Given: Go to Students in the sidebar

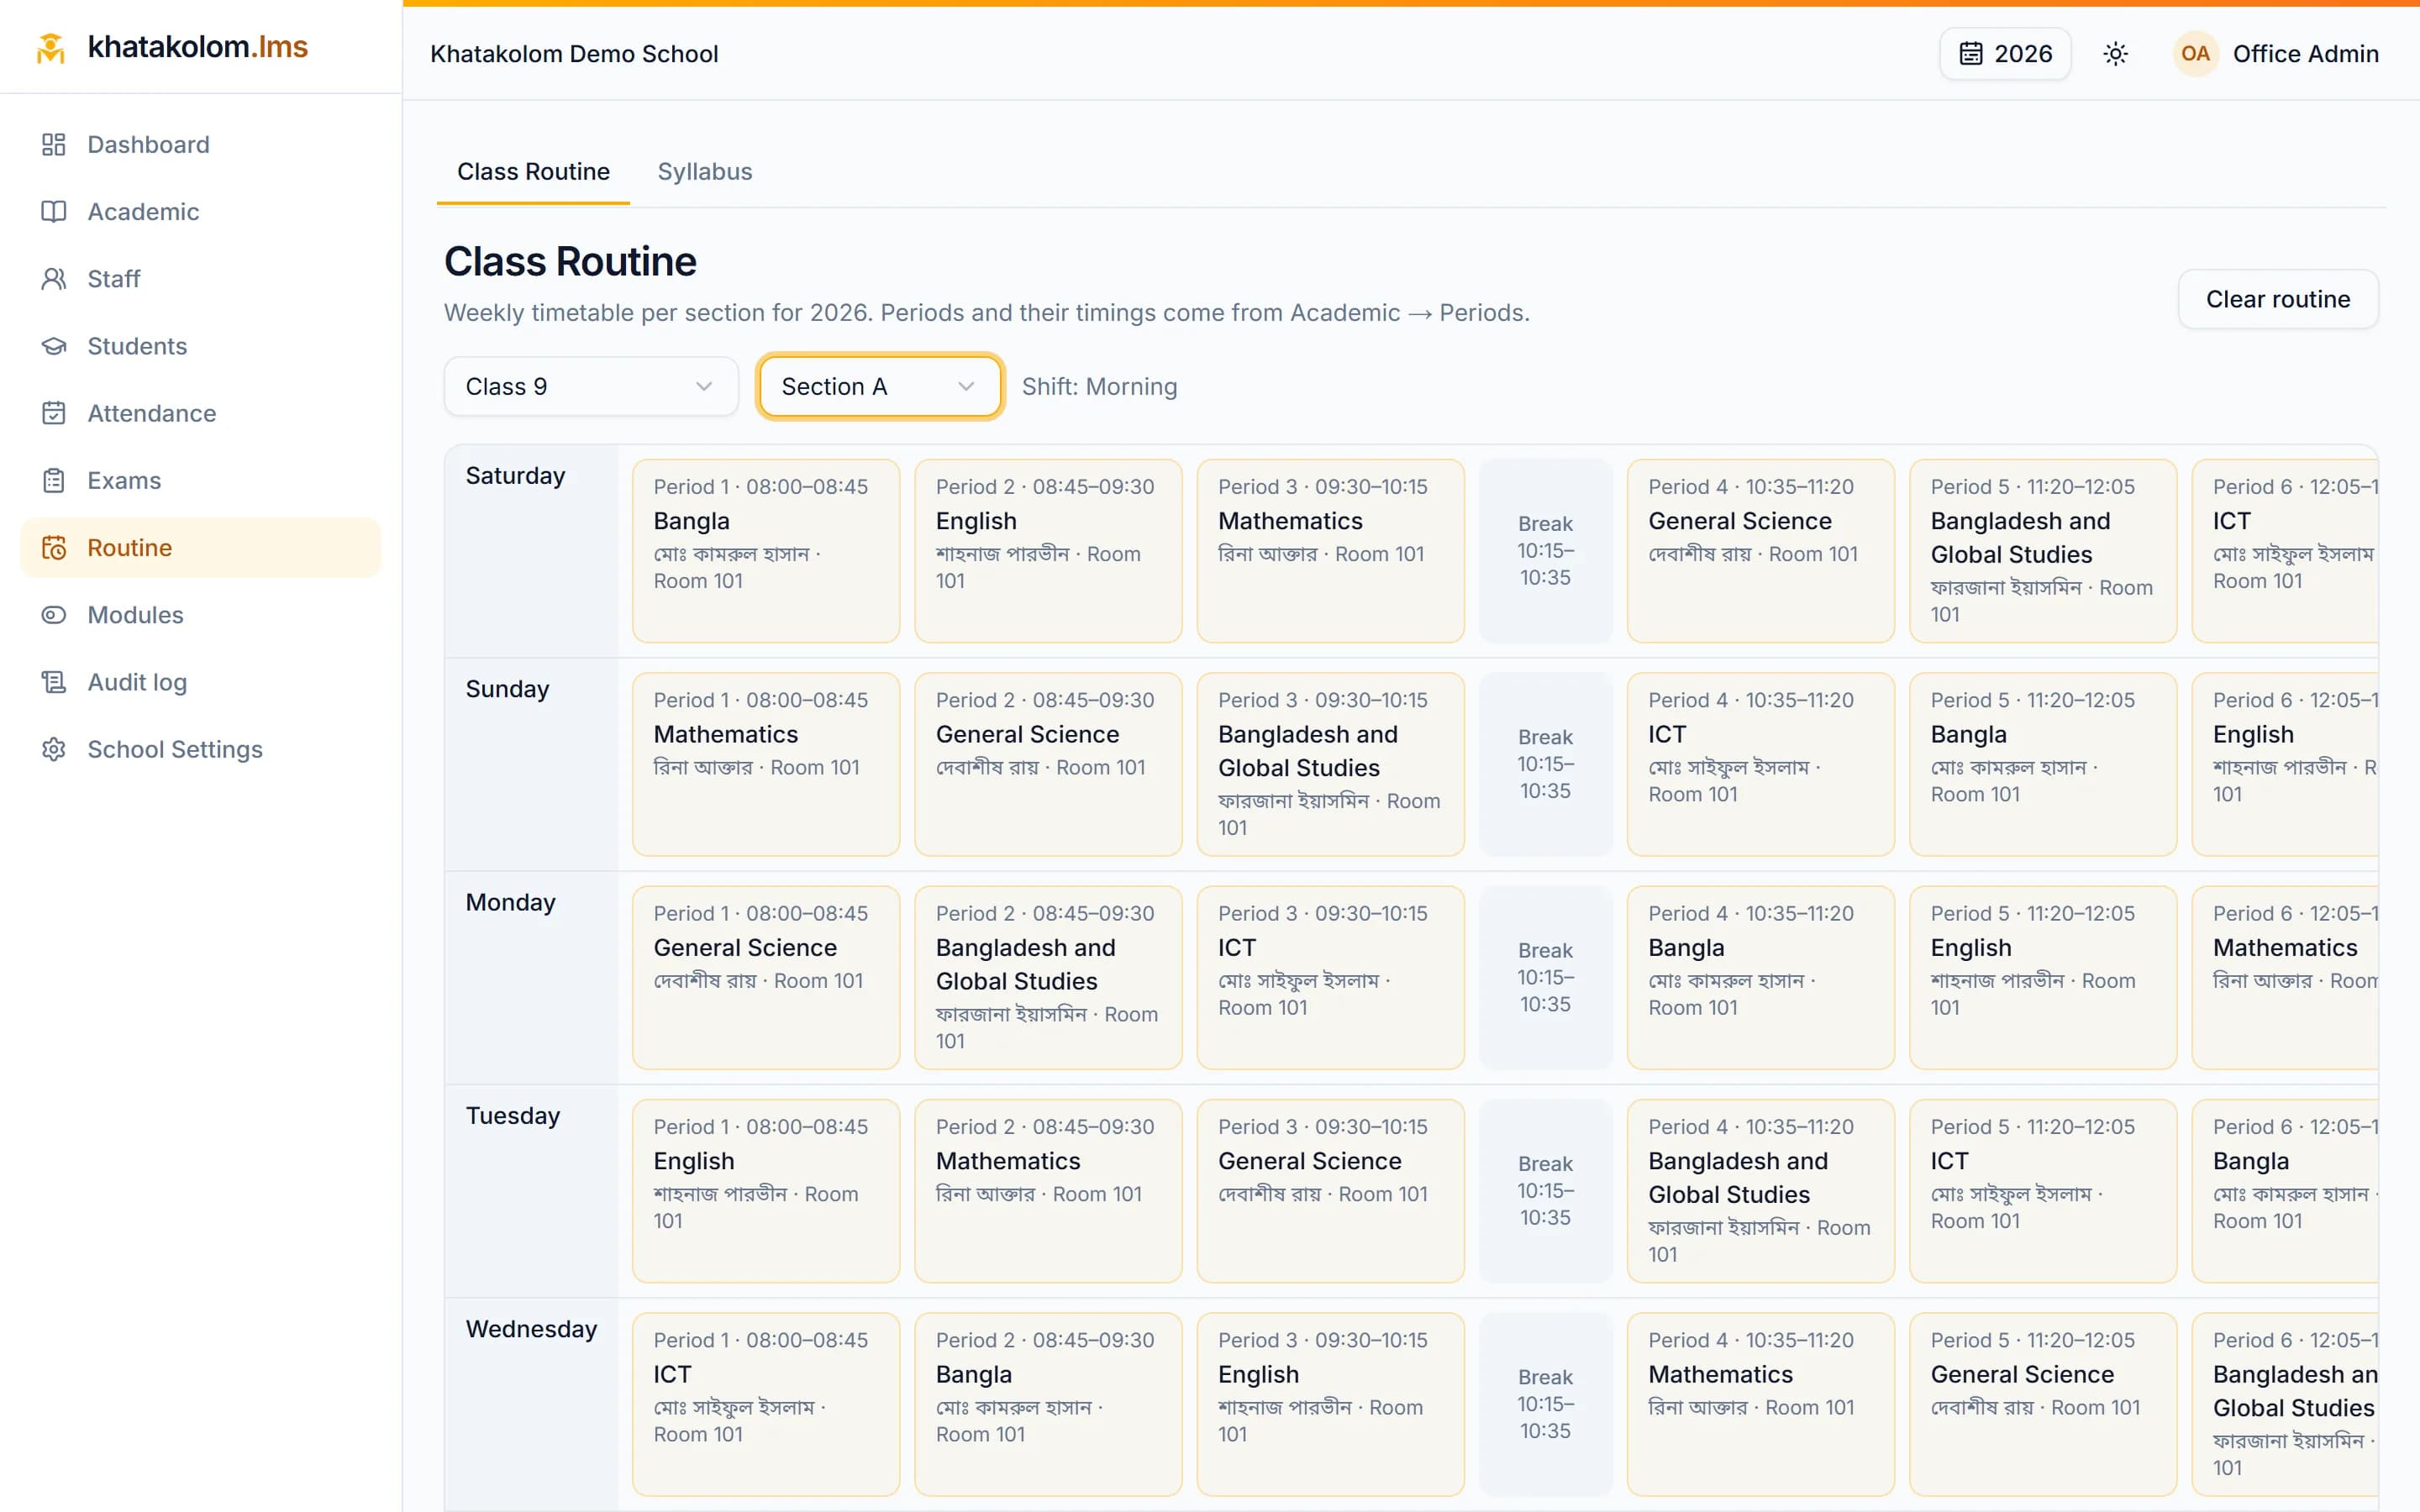Looking at the screenshot, I should (201, 346).
